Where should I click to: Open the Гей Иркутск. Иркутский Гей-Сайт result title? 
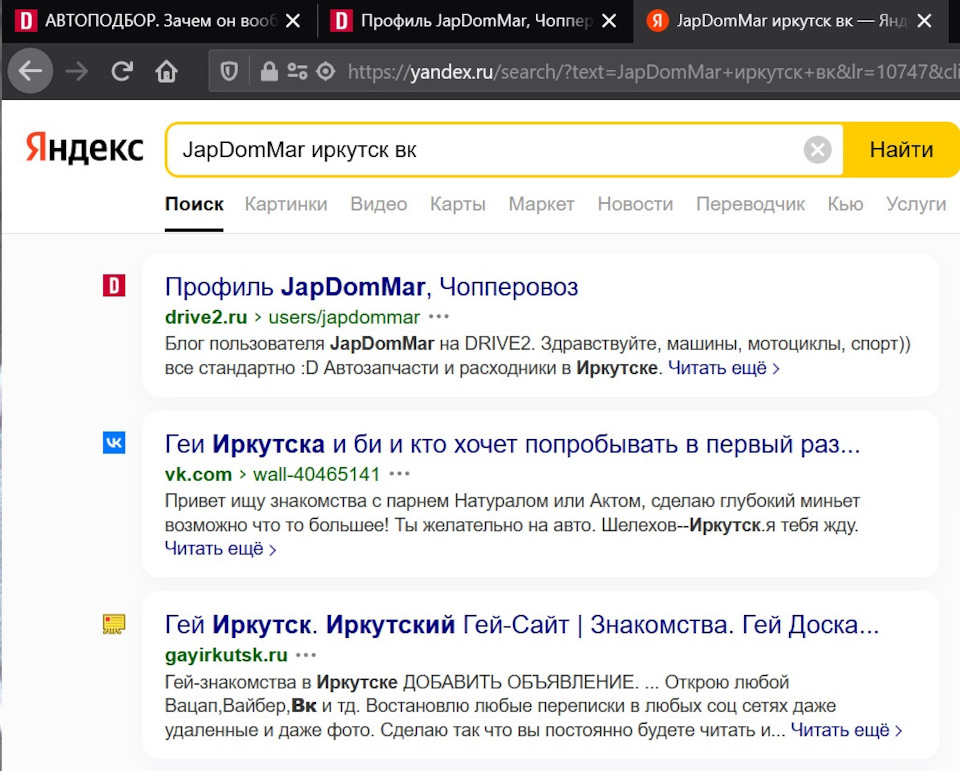[x=522, y=625]
